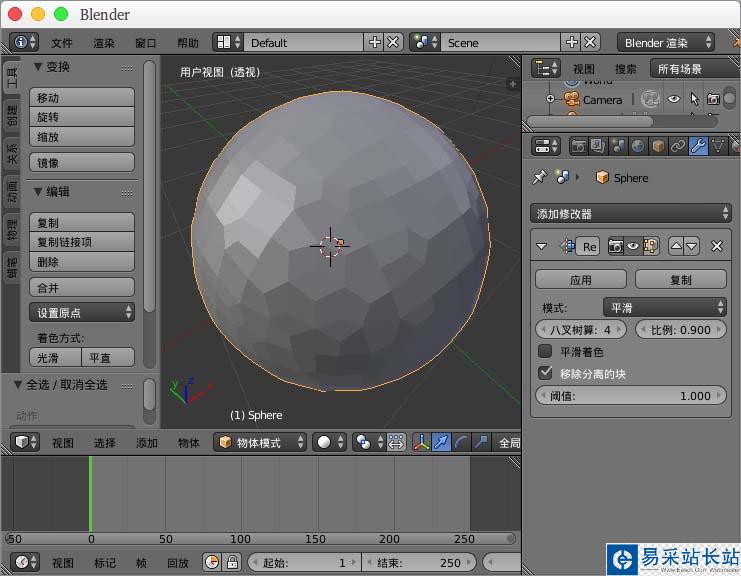Toggle Camera selectability cursor icon
The height and width of the screenshot is (576, 741).
tap(694, 99)
